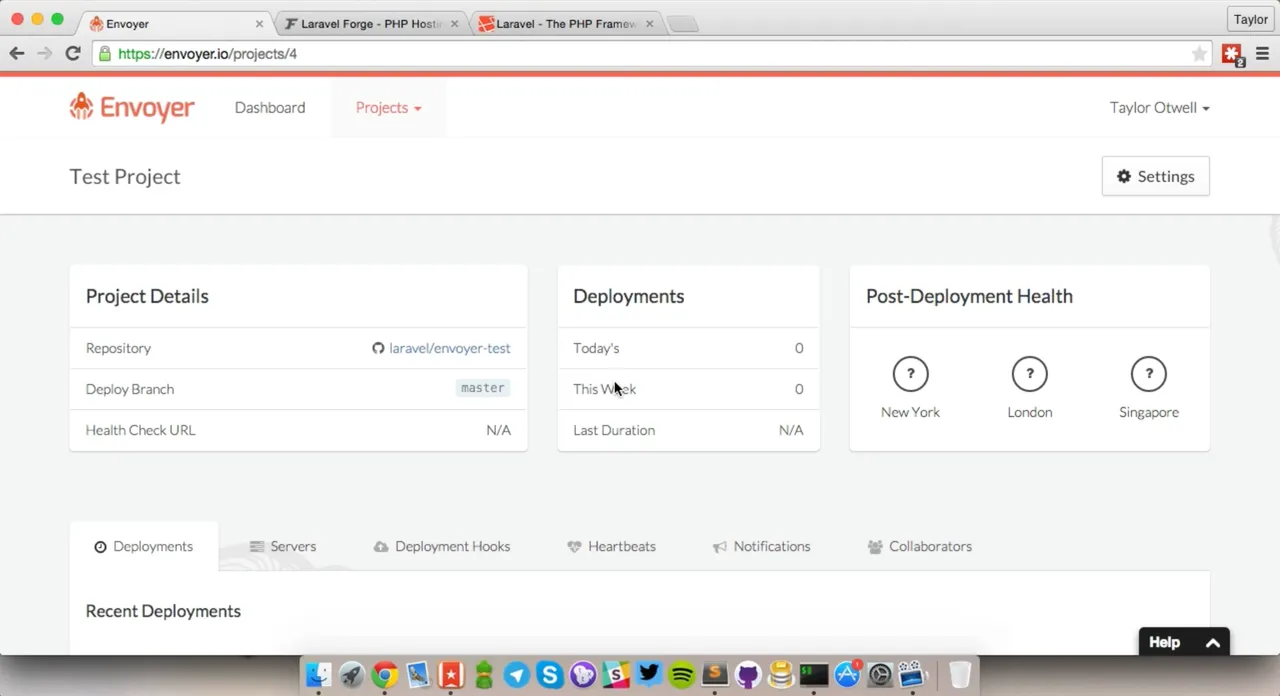The width and height of the screenshot is (1280, 696).
Task: Open Sequel Pro from the dock
Action: pos(780,675)
